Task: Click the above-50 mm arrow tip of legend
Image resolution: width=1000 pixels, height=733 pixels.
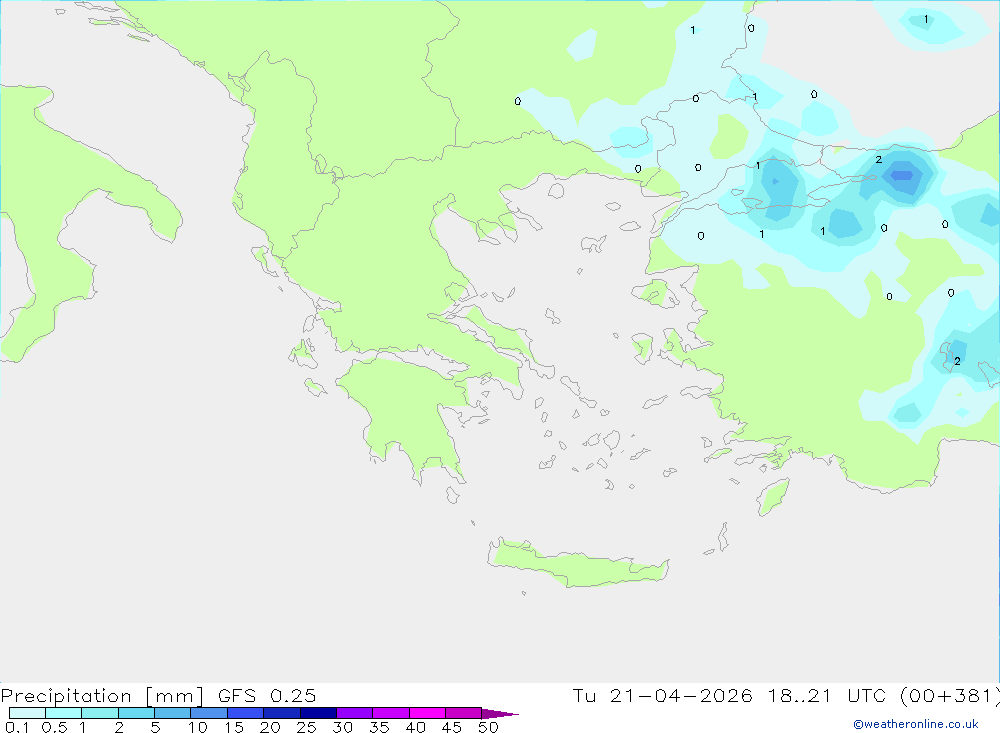Action: click(499, 714)
